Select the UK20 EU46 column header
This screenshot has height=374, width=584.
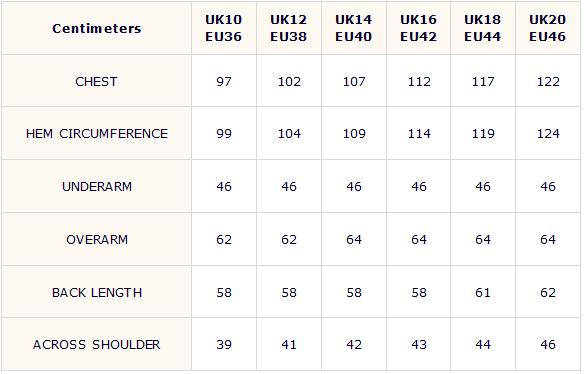pyautogui.click(x=548, y=28)
